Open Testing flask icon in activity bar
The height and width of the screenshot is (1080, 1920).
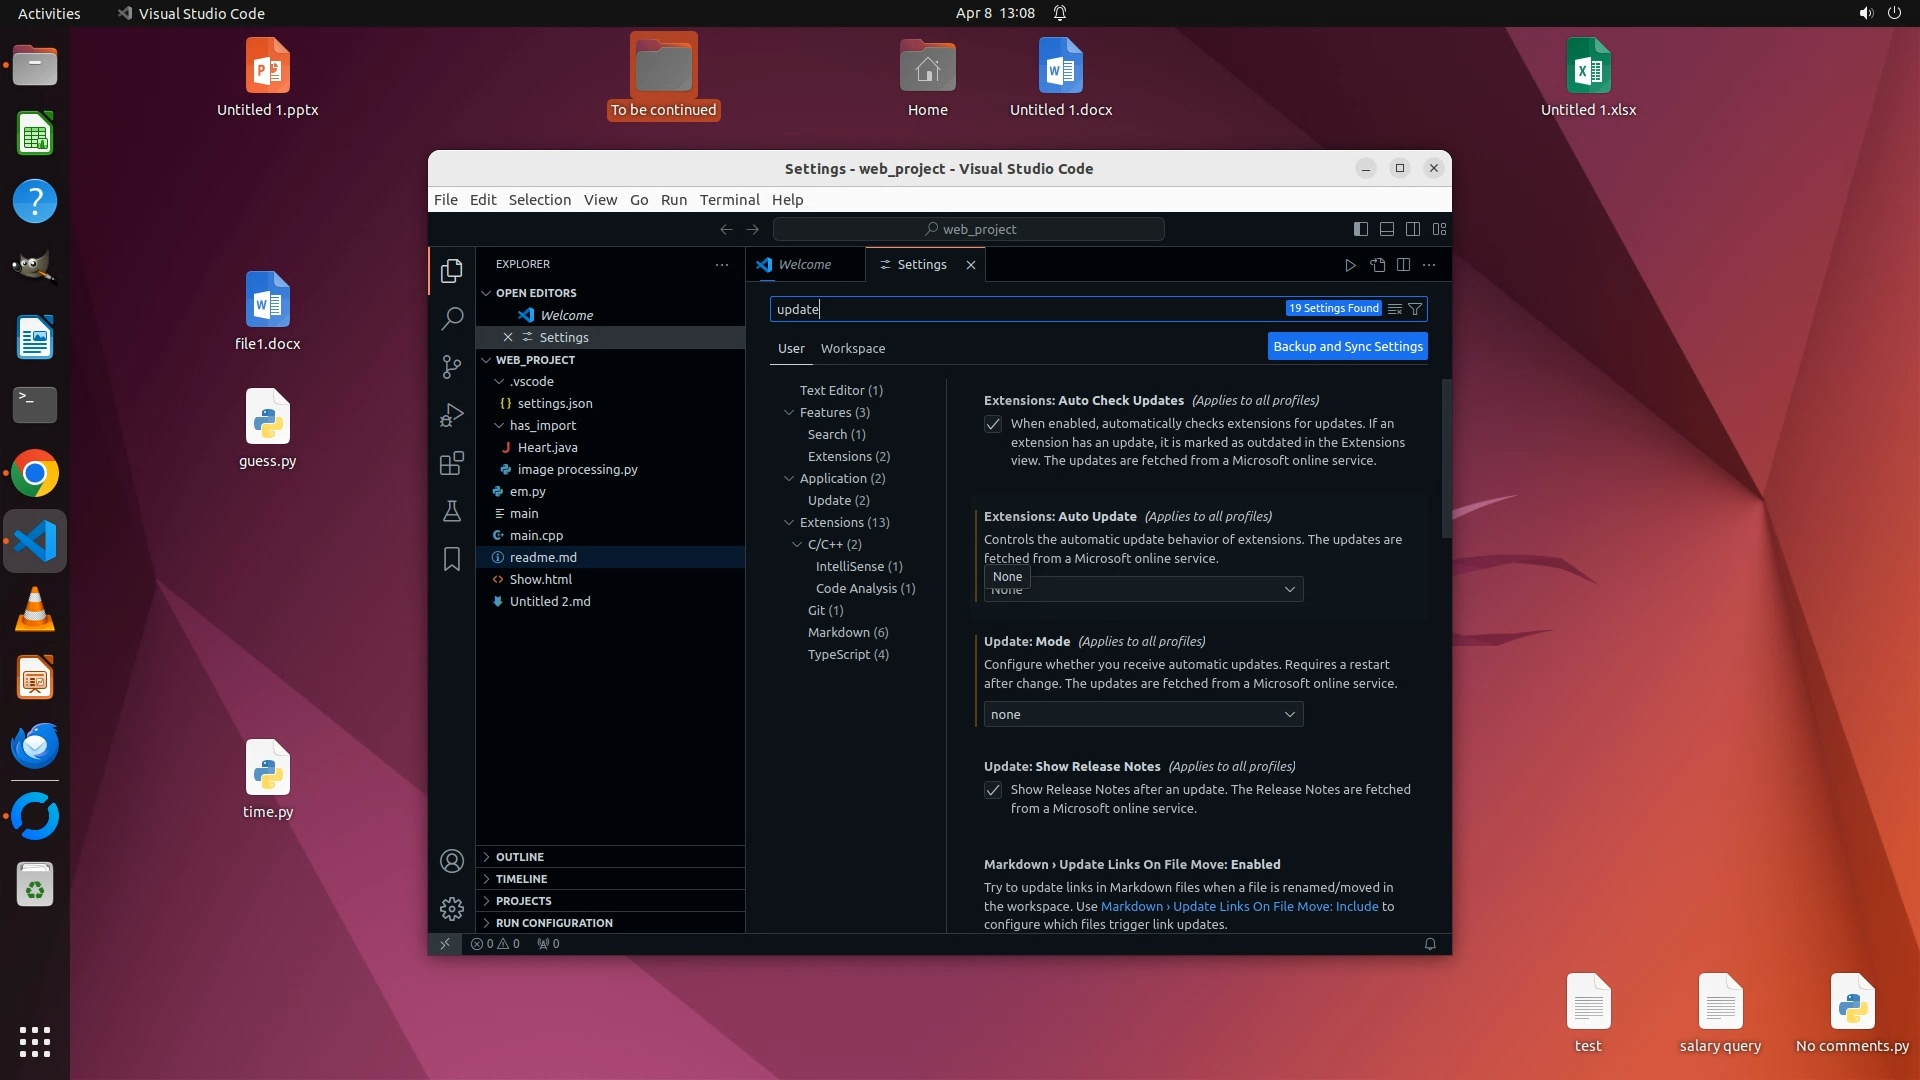click(452, 511)
